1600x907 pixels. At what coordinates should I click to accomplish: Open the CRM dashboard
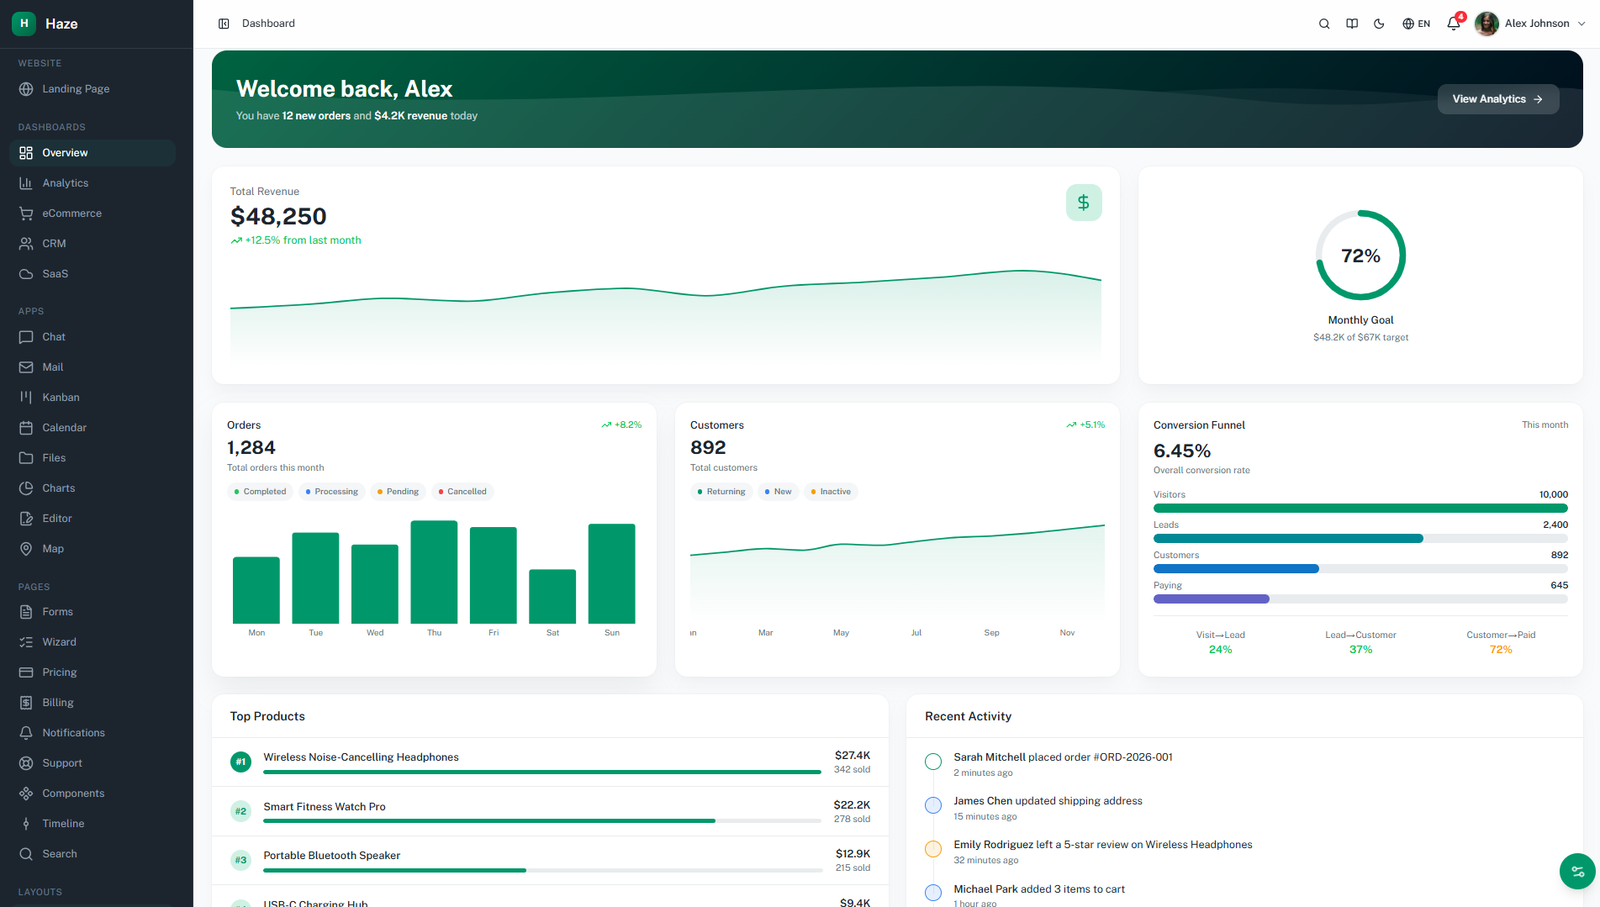[x=92, y=243]
